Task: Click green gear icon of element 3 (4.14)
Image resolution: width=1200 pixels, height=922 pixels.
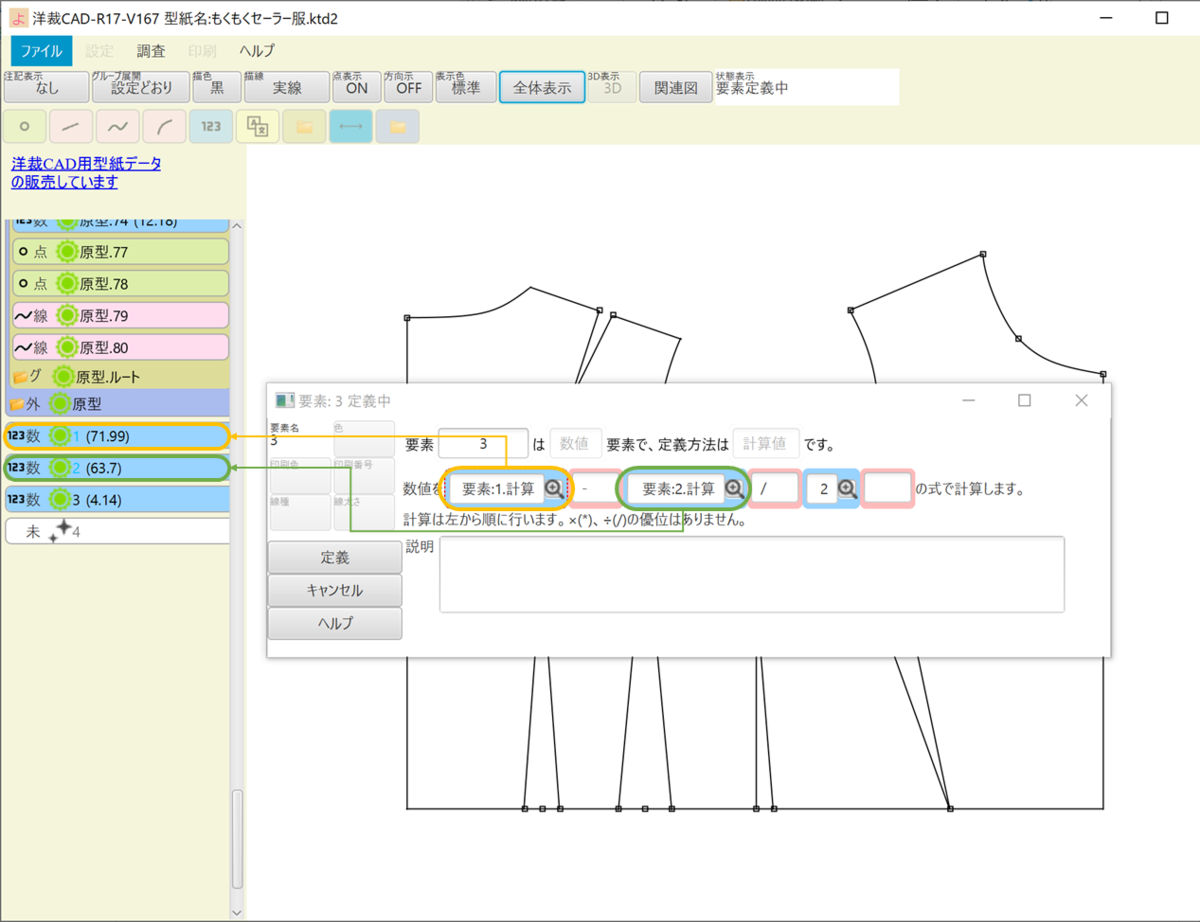Action: click(61, 498)
